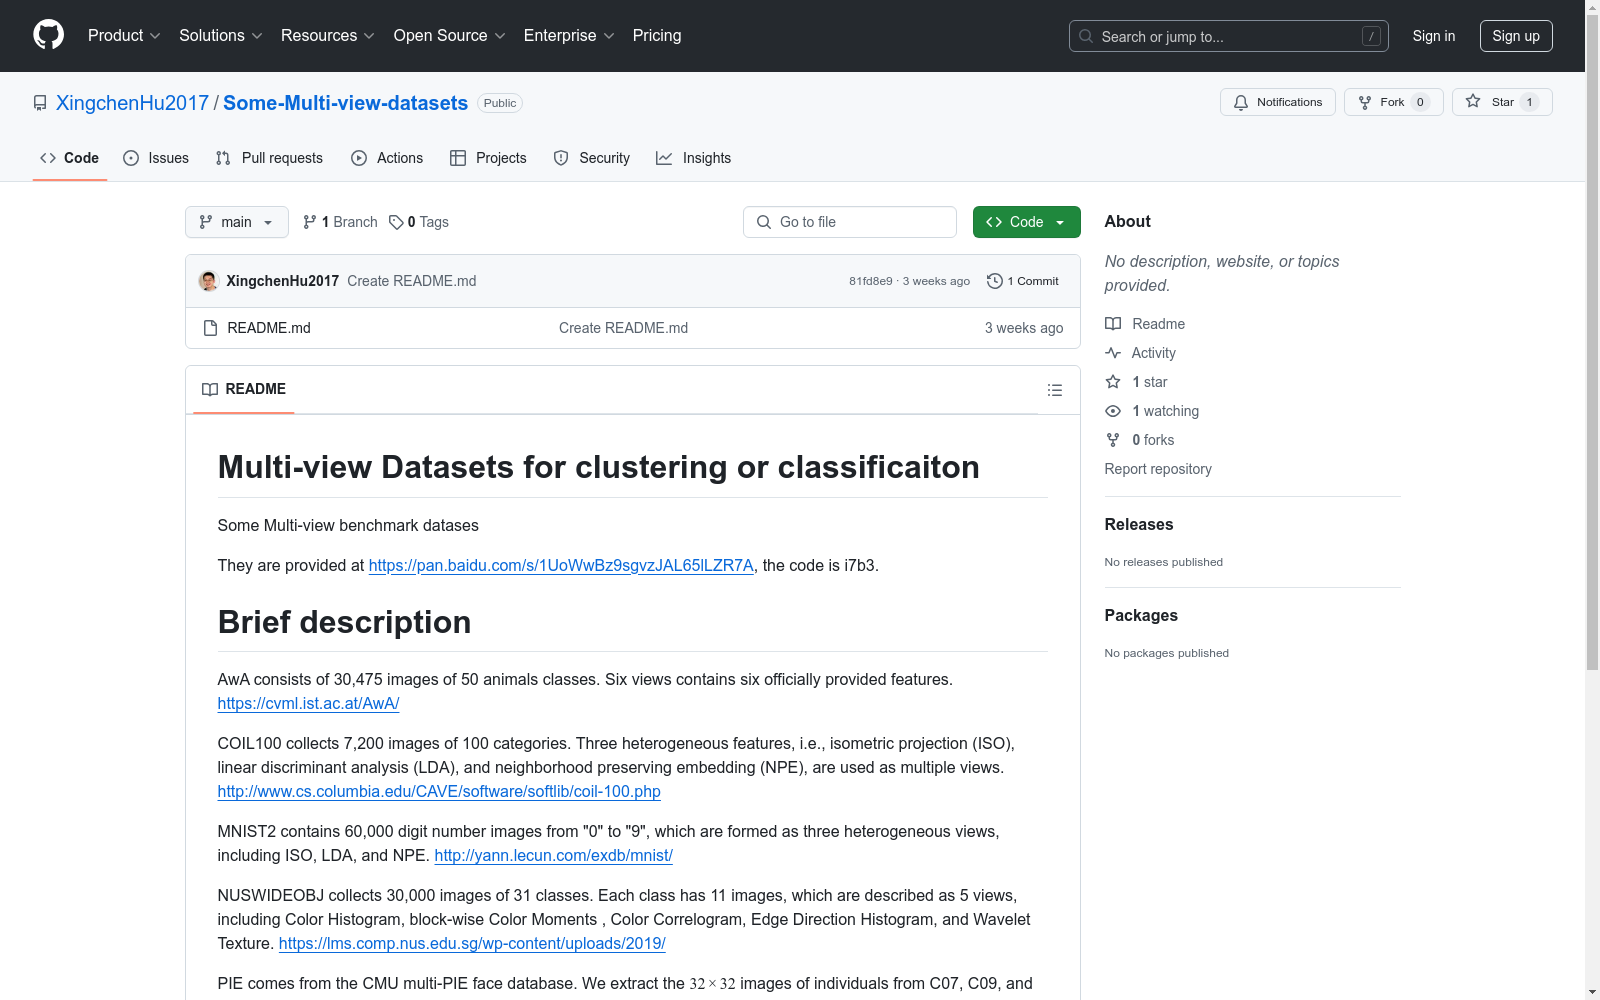Switch to the Security tab
This screenshot has width=1600, height=1000.
[x=592, y=158]
